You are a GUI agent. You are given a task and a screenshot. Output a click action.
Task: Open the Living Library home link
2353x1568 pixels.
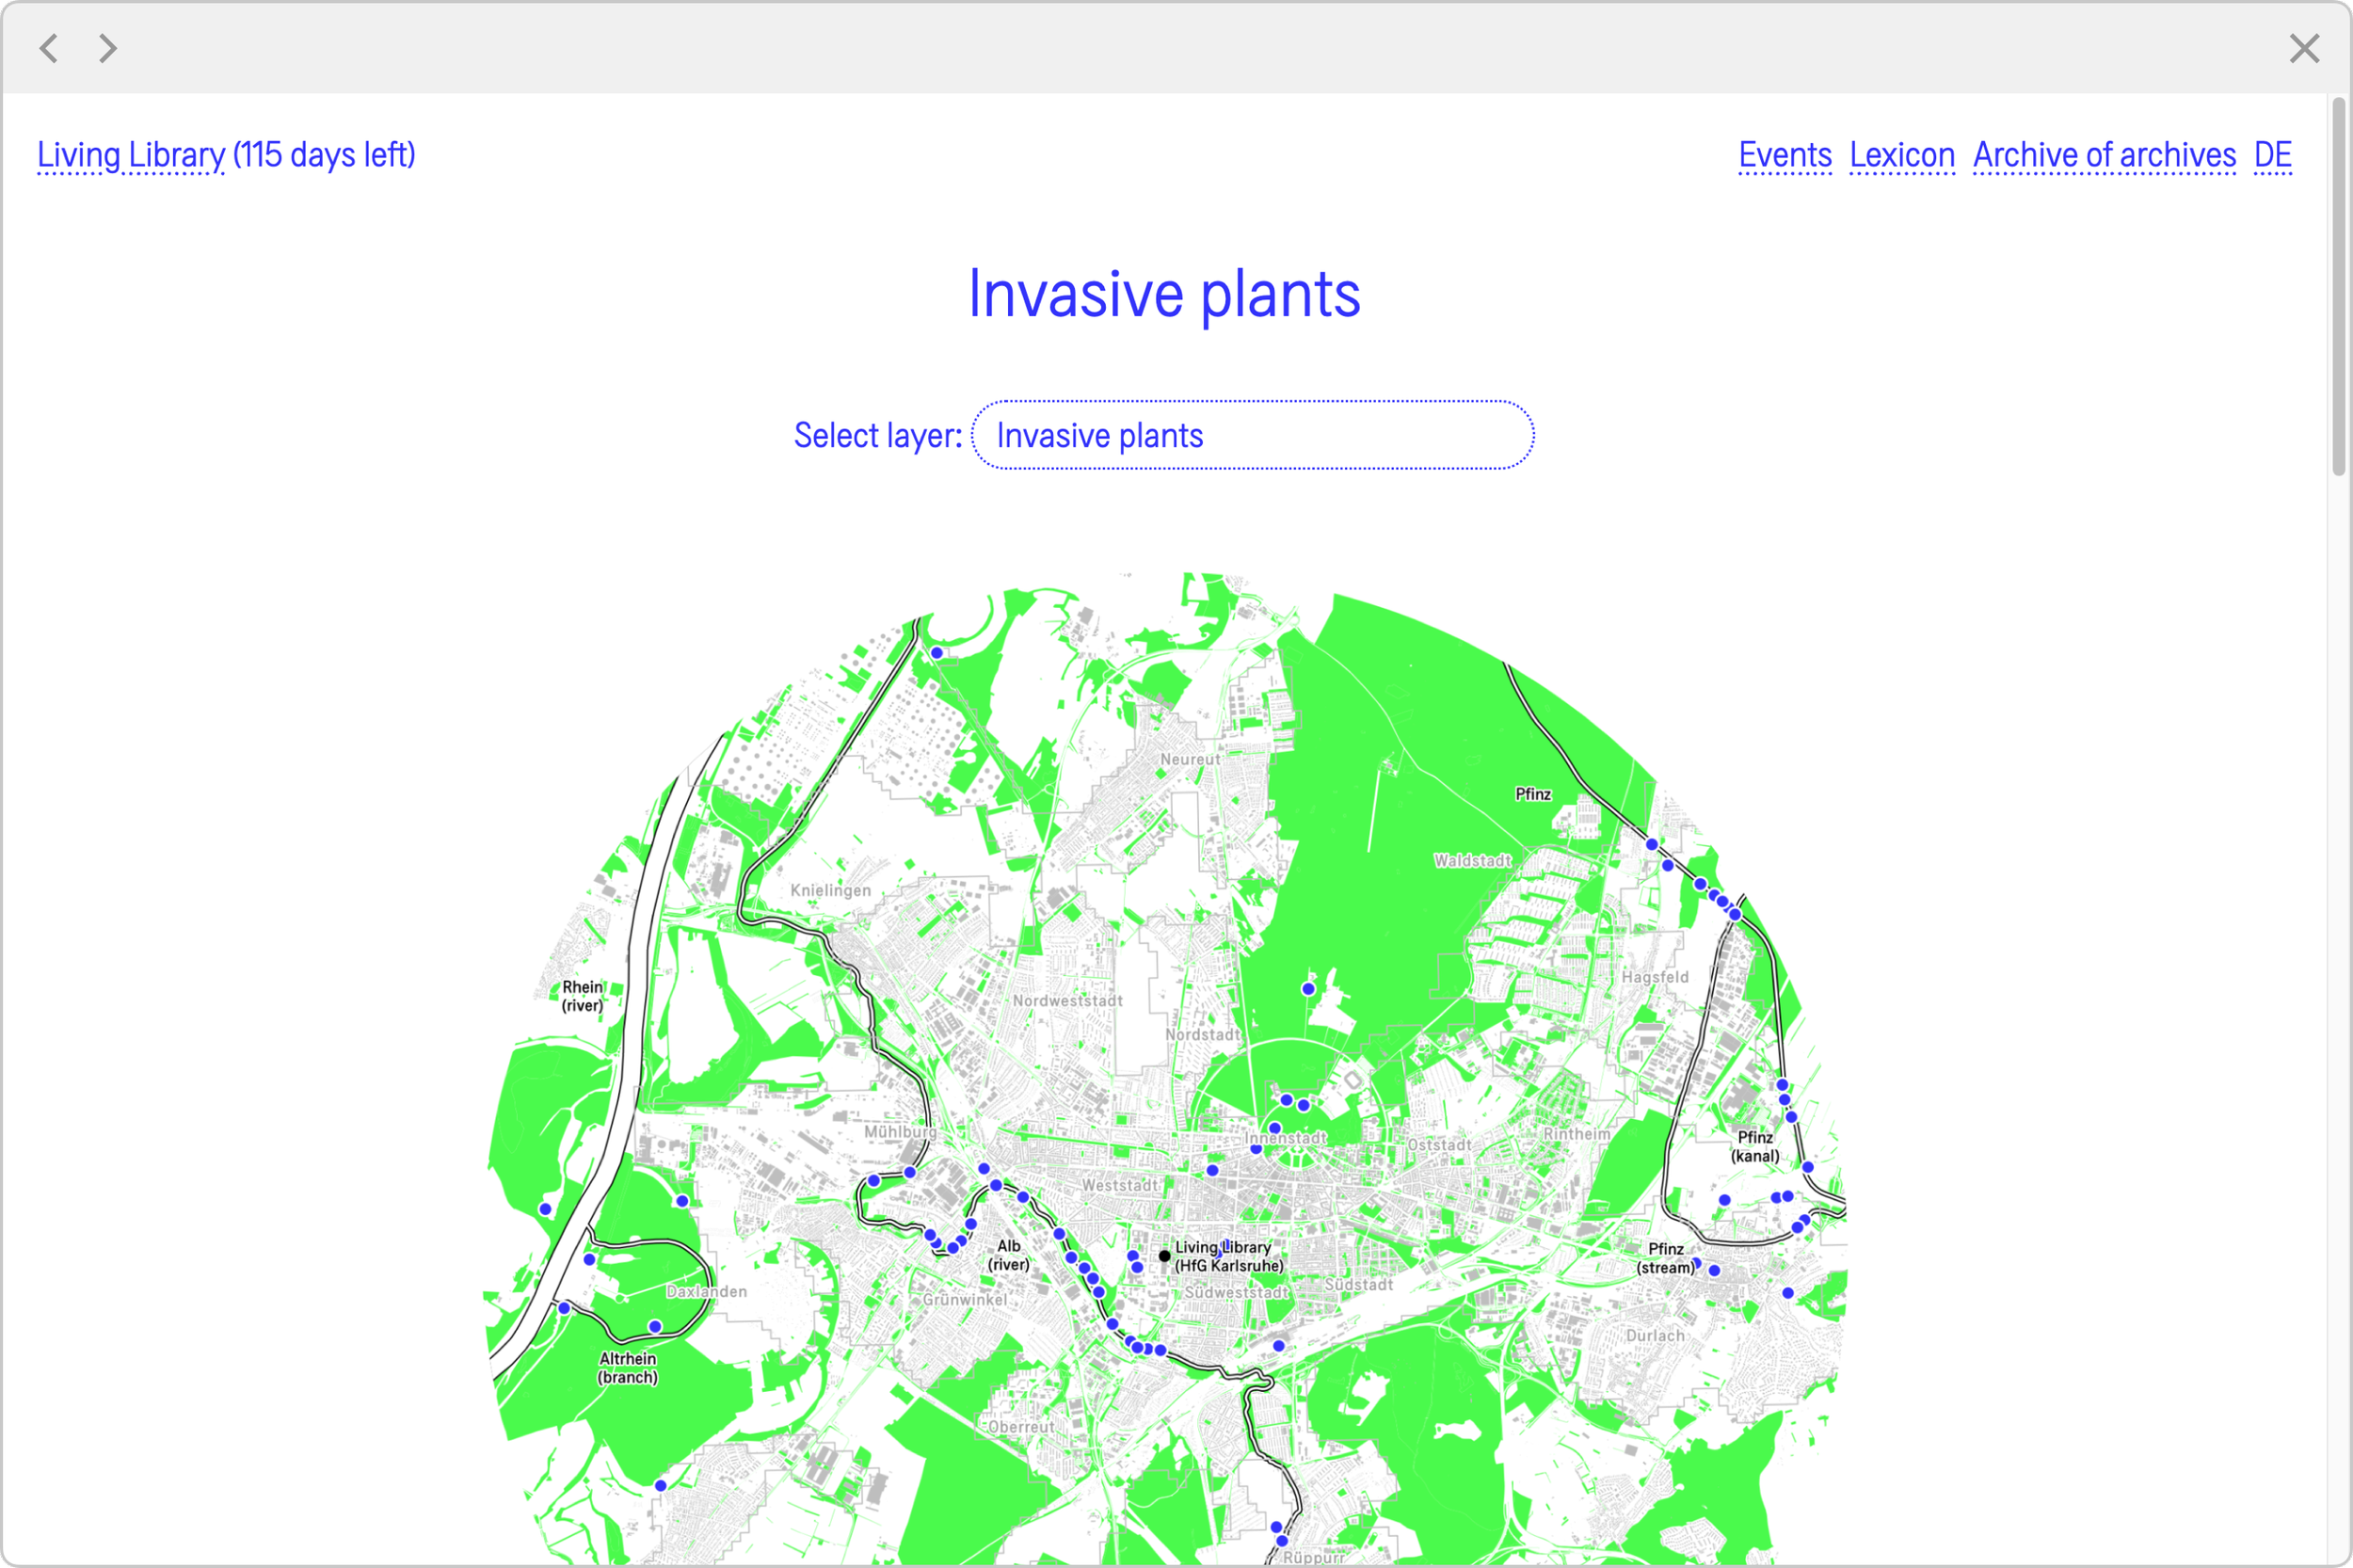click(131, 155)
